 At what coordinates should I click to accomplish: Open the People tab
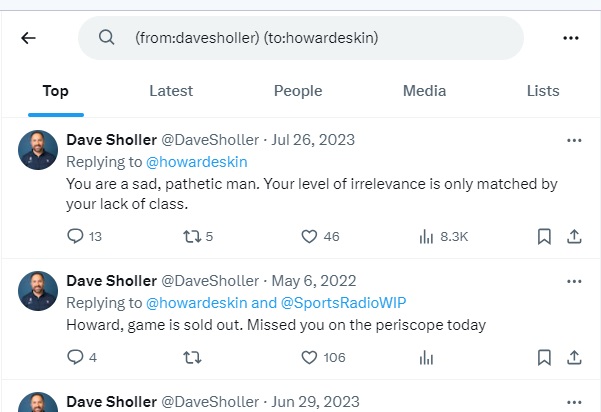point(298,91)
